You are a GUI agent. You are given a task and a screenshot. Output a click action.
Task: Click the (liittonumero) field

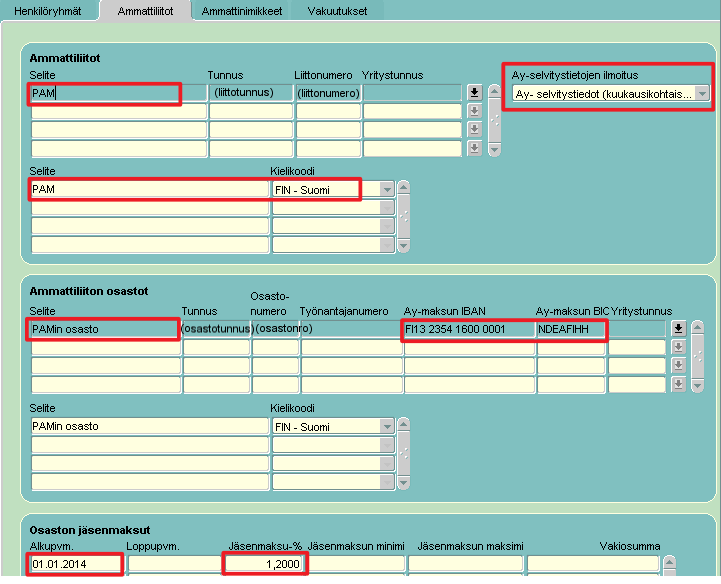coord(328,93)
